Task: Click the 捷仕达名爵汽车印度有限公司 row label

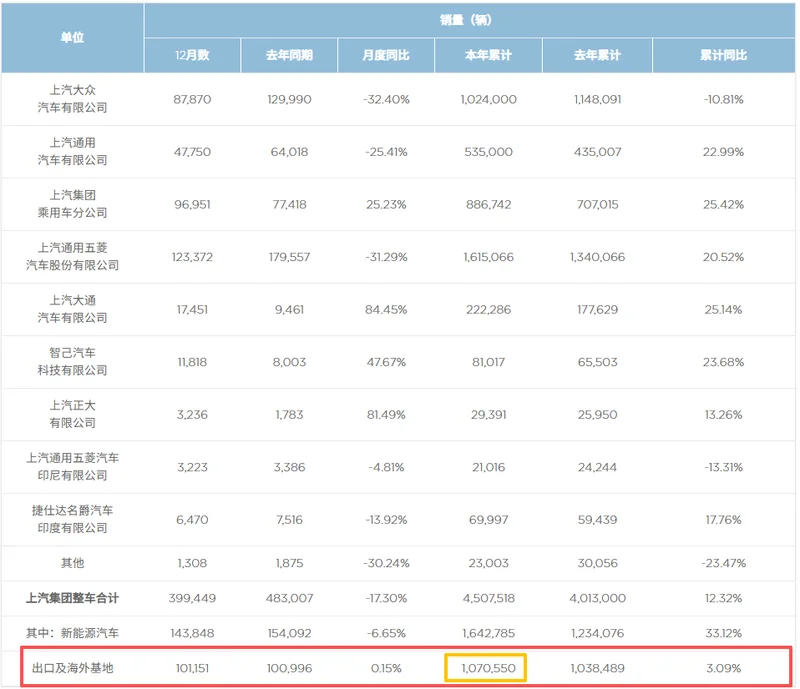Action: [x=72, y=520]
